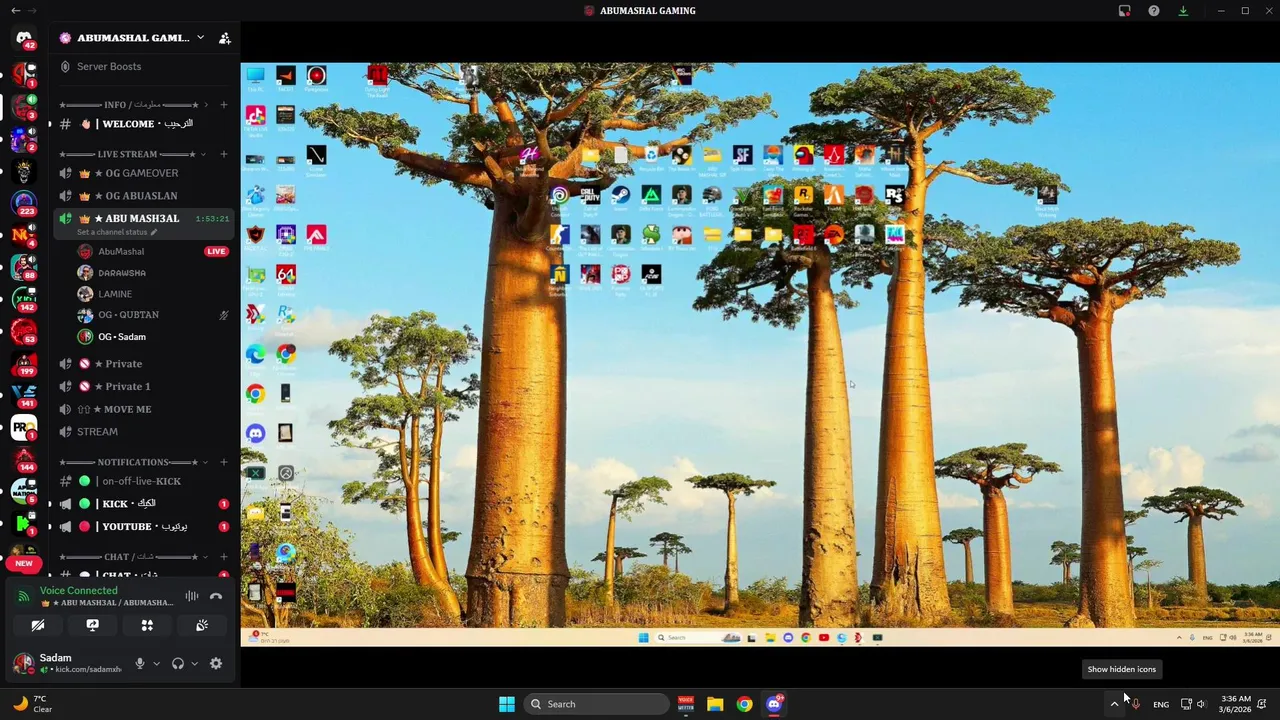Open the KICK announcement channel
1280x720 pixels.
pos(144,504)
